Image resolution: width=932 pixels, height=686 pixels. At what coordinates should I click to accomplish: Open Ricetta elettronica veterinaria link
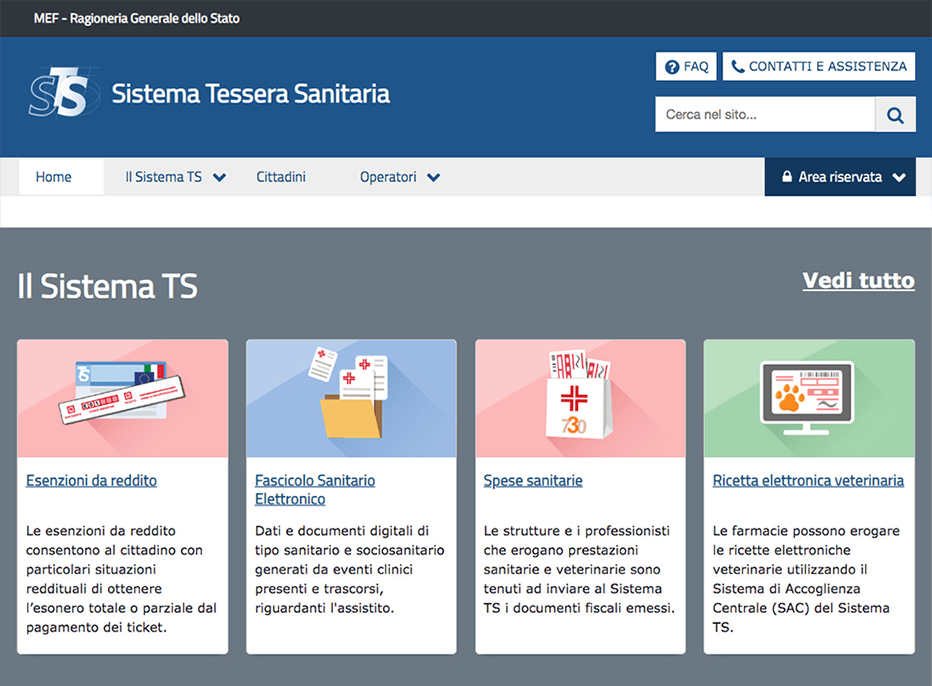[808, 481]
